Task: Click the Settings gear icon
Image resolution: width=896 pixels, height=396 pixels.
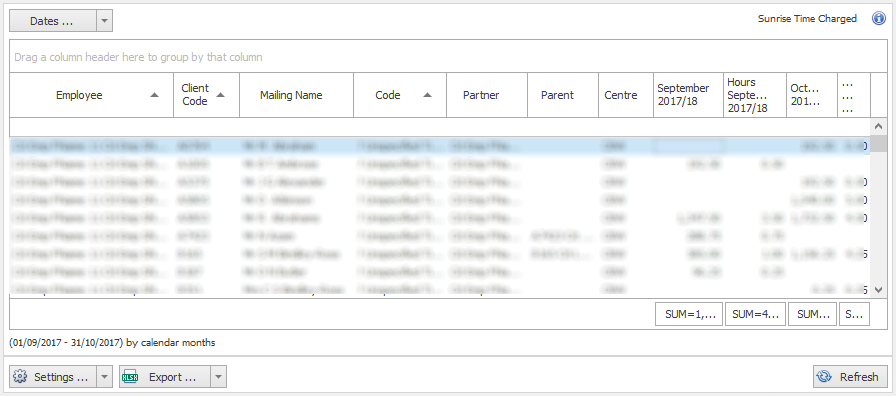Action: point(20,377)
